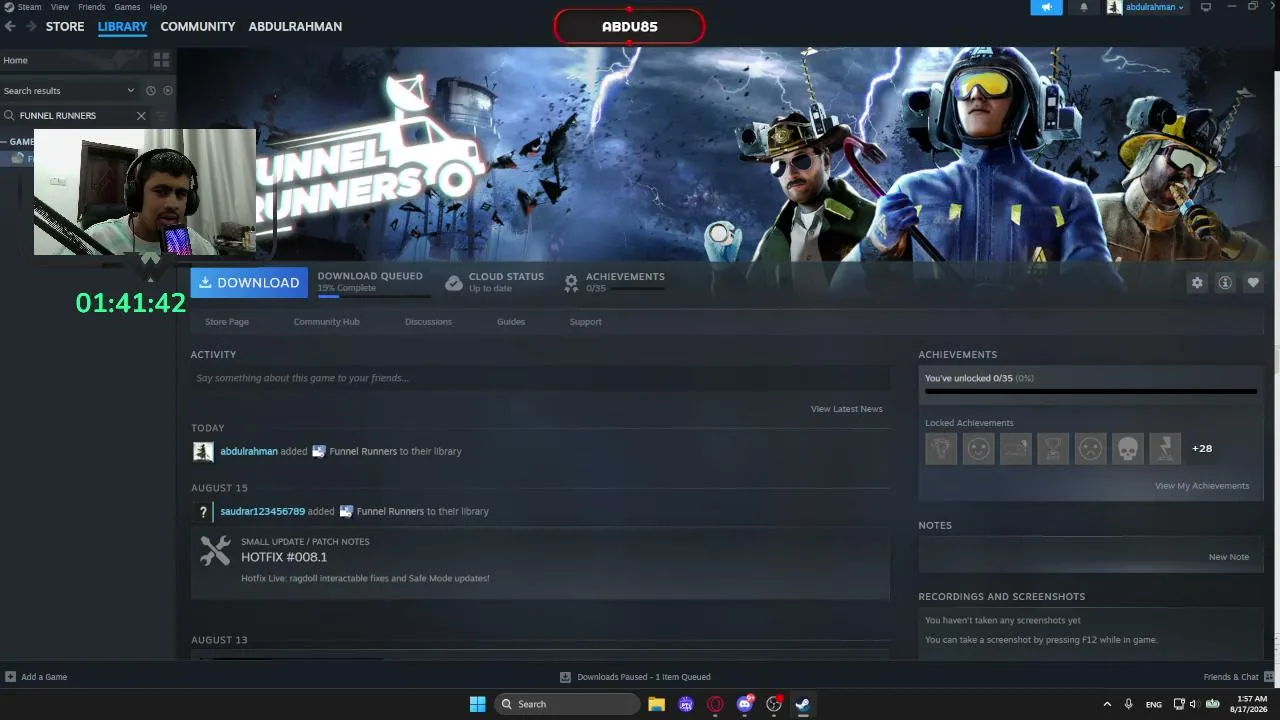Screen dimensions: 1280x720
Task: Open notifications bell
Action: pos(1084,7)
